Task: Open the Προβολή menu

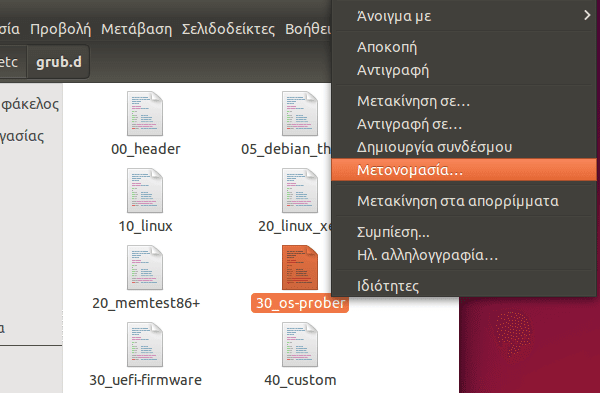Action: pos(60,29)
